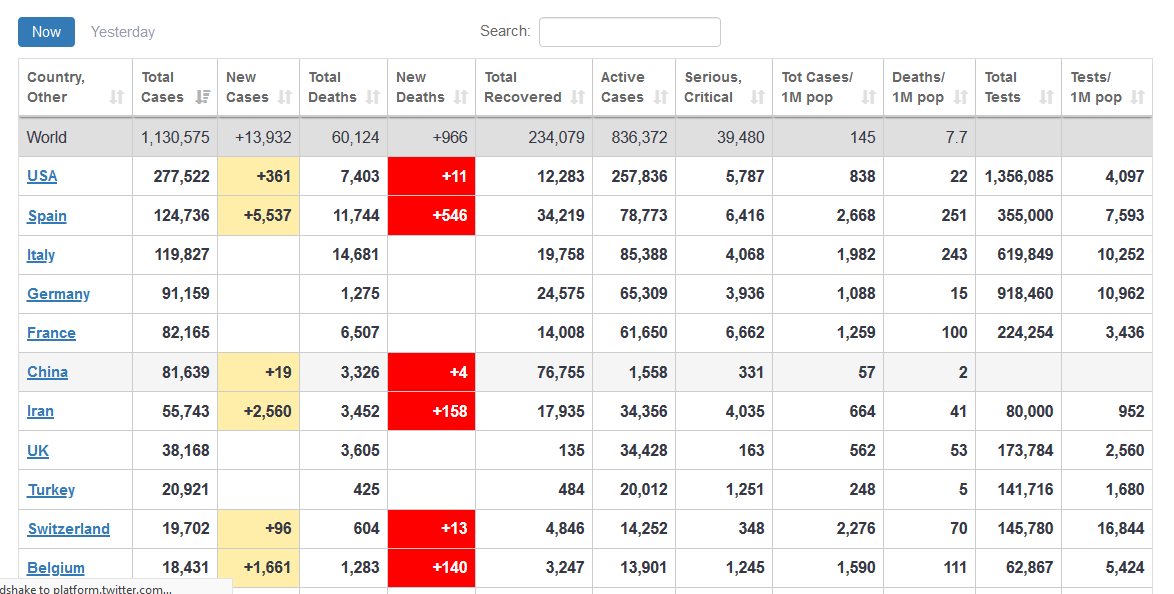The width and height of the screenshot is (1174, 594).
Task: Switch to the Yesterday tab
Action: (x=123, y=32)
